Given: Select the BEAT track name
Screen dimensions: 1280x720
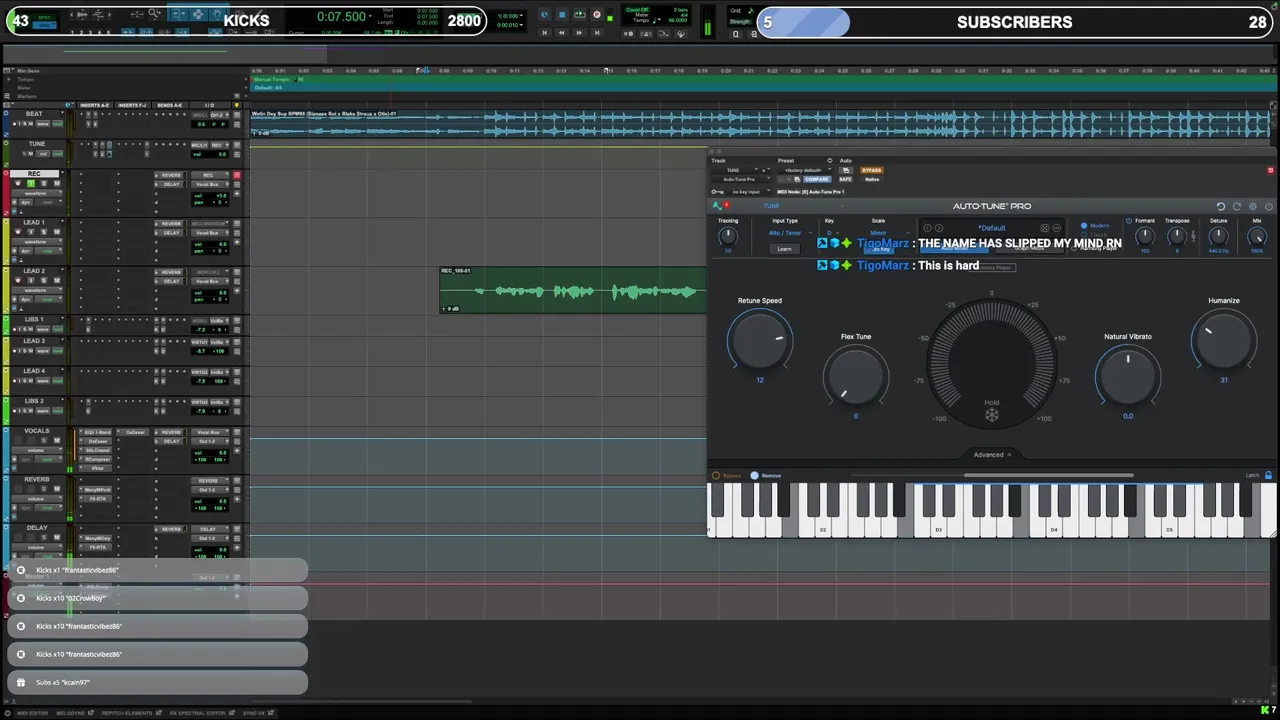Looking at the screenshot, I should coord(34,114).
